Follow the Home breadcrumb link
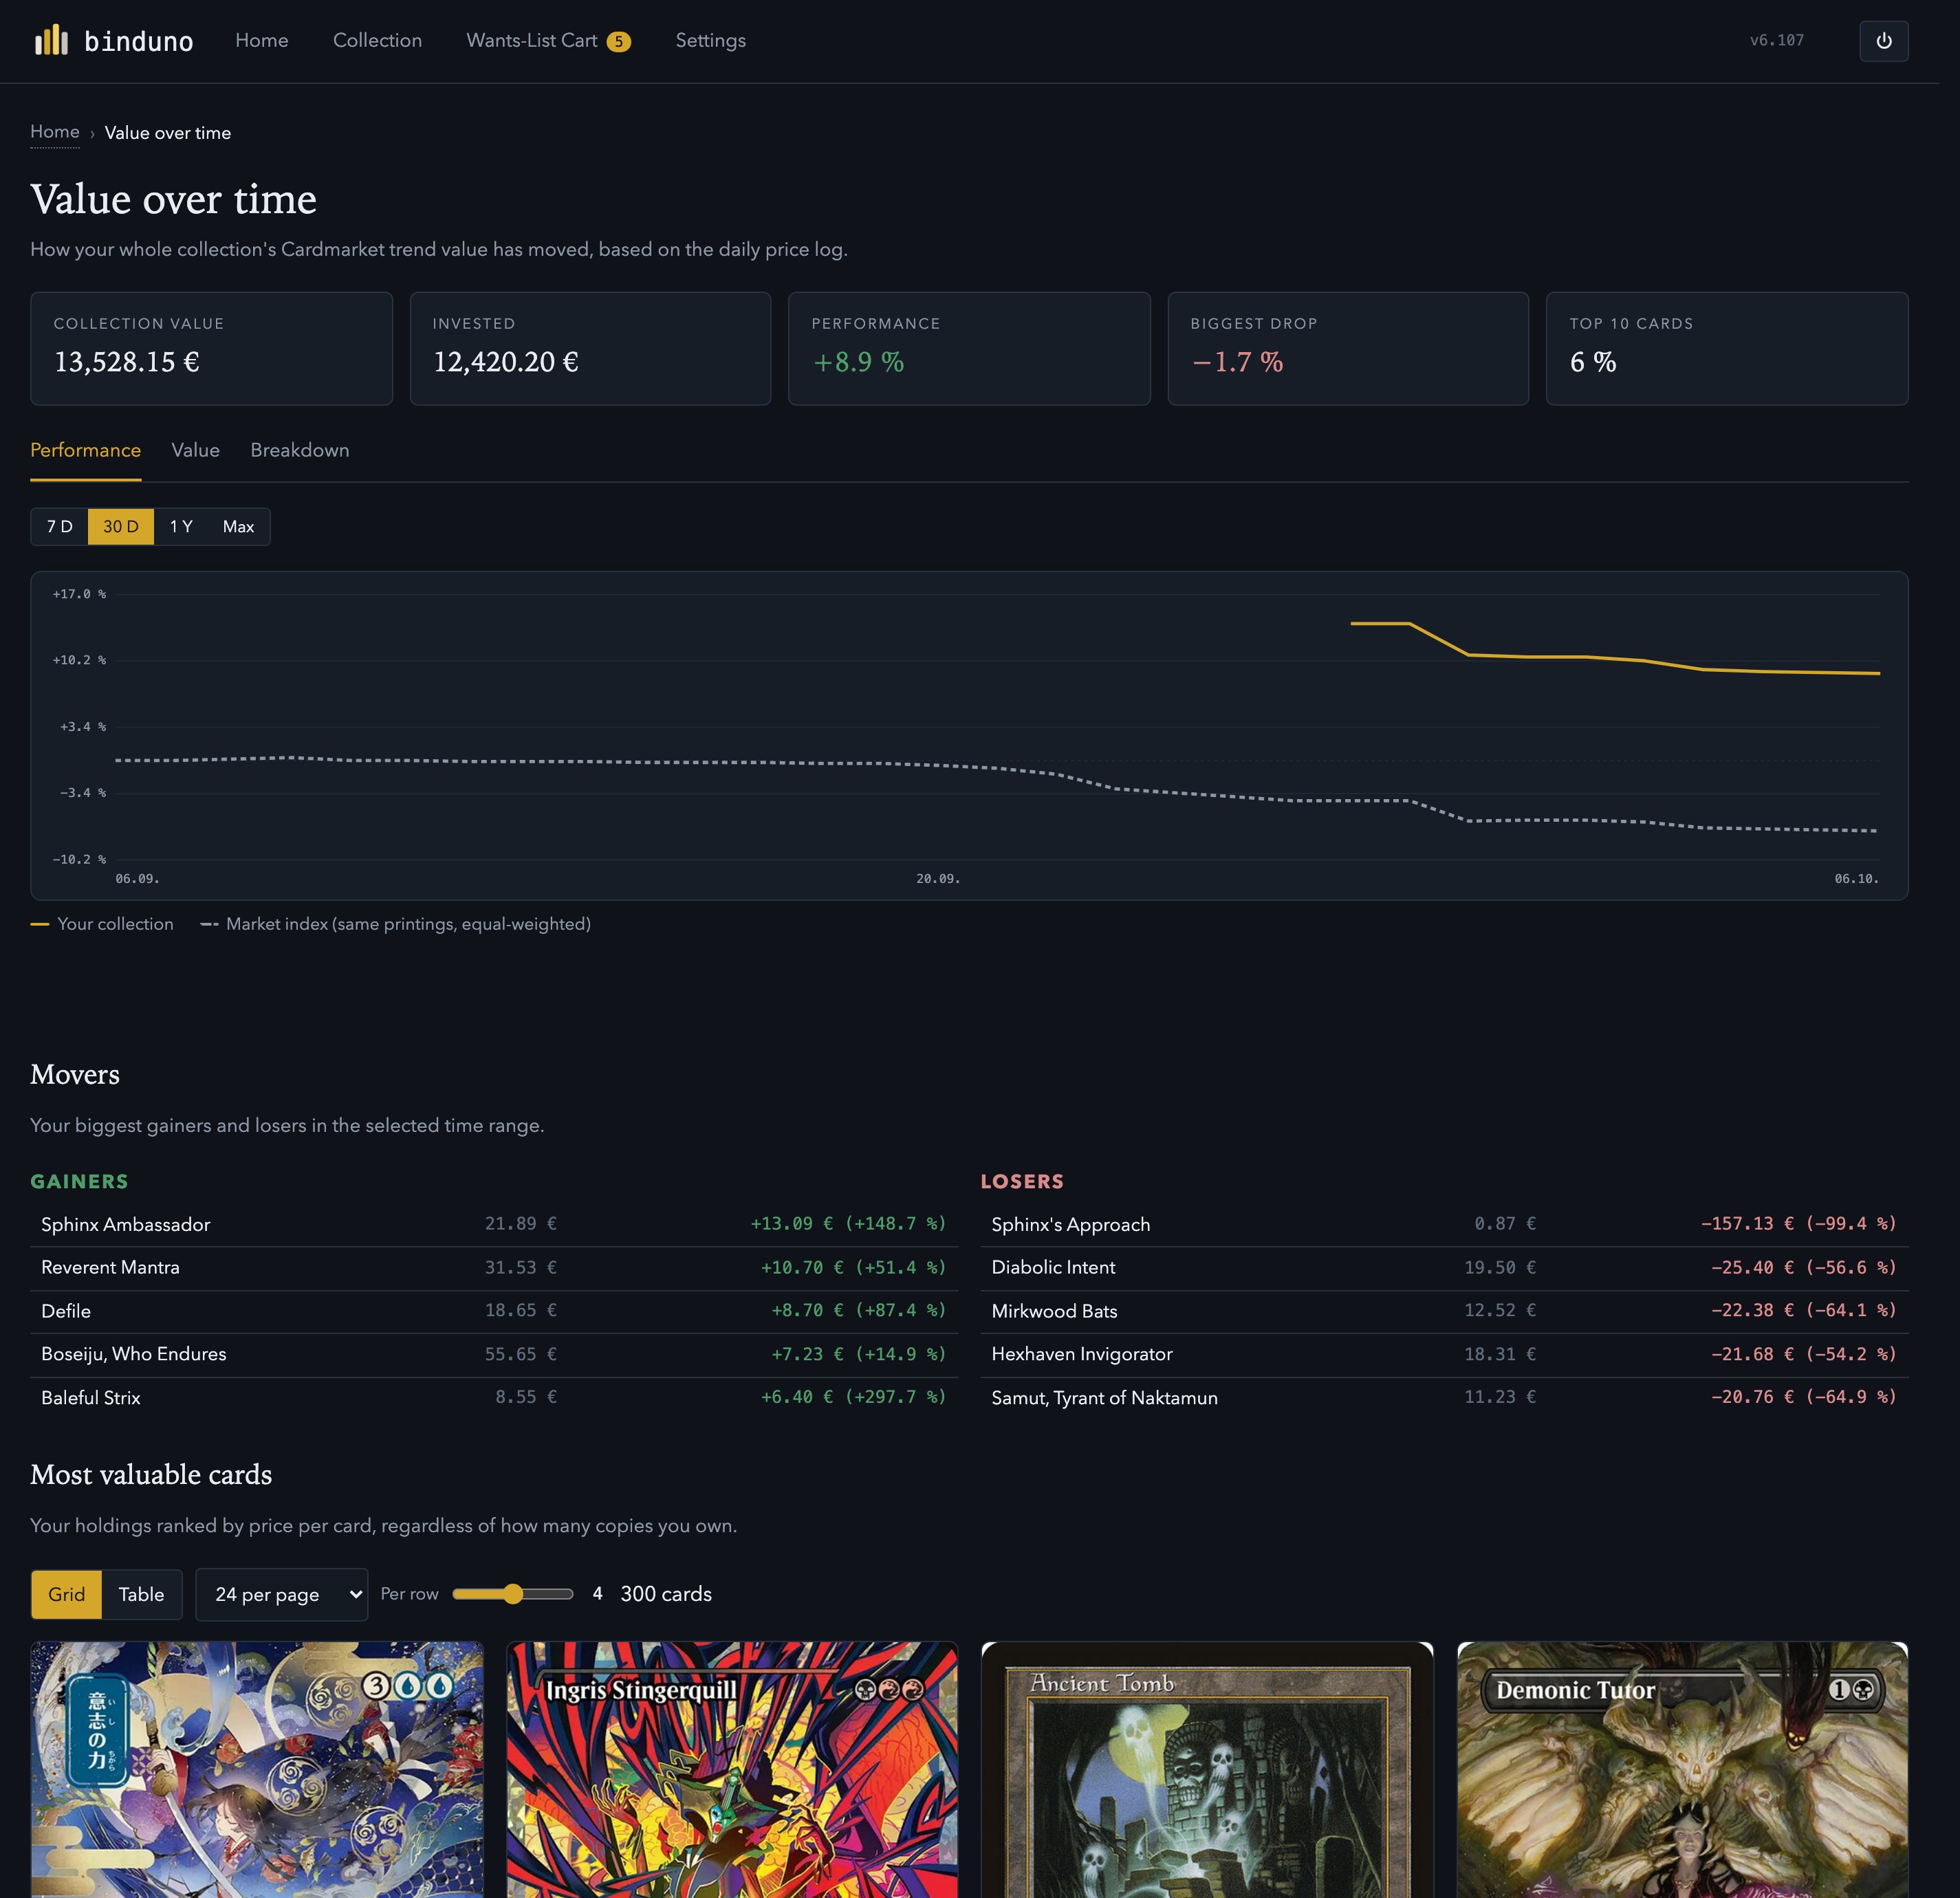Image resolution: width=1960 pixels, height=1898 pixels. click(x=55, y=132)
